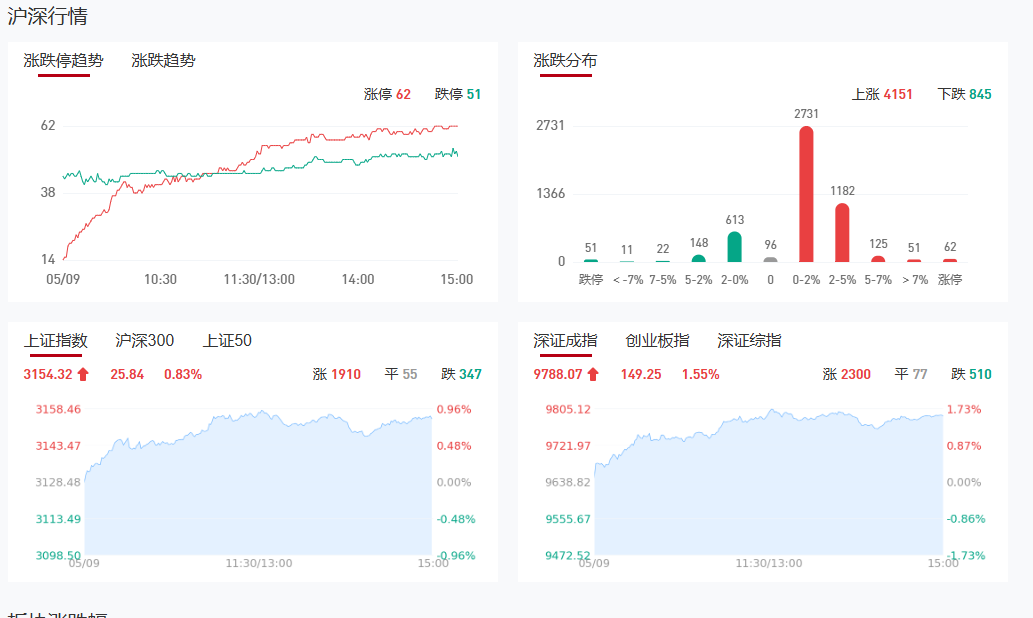The height and width of the screenshot is (618, 1033).
Task: Click the 涨停 62 legend label
Action: (x=387, y=94)
